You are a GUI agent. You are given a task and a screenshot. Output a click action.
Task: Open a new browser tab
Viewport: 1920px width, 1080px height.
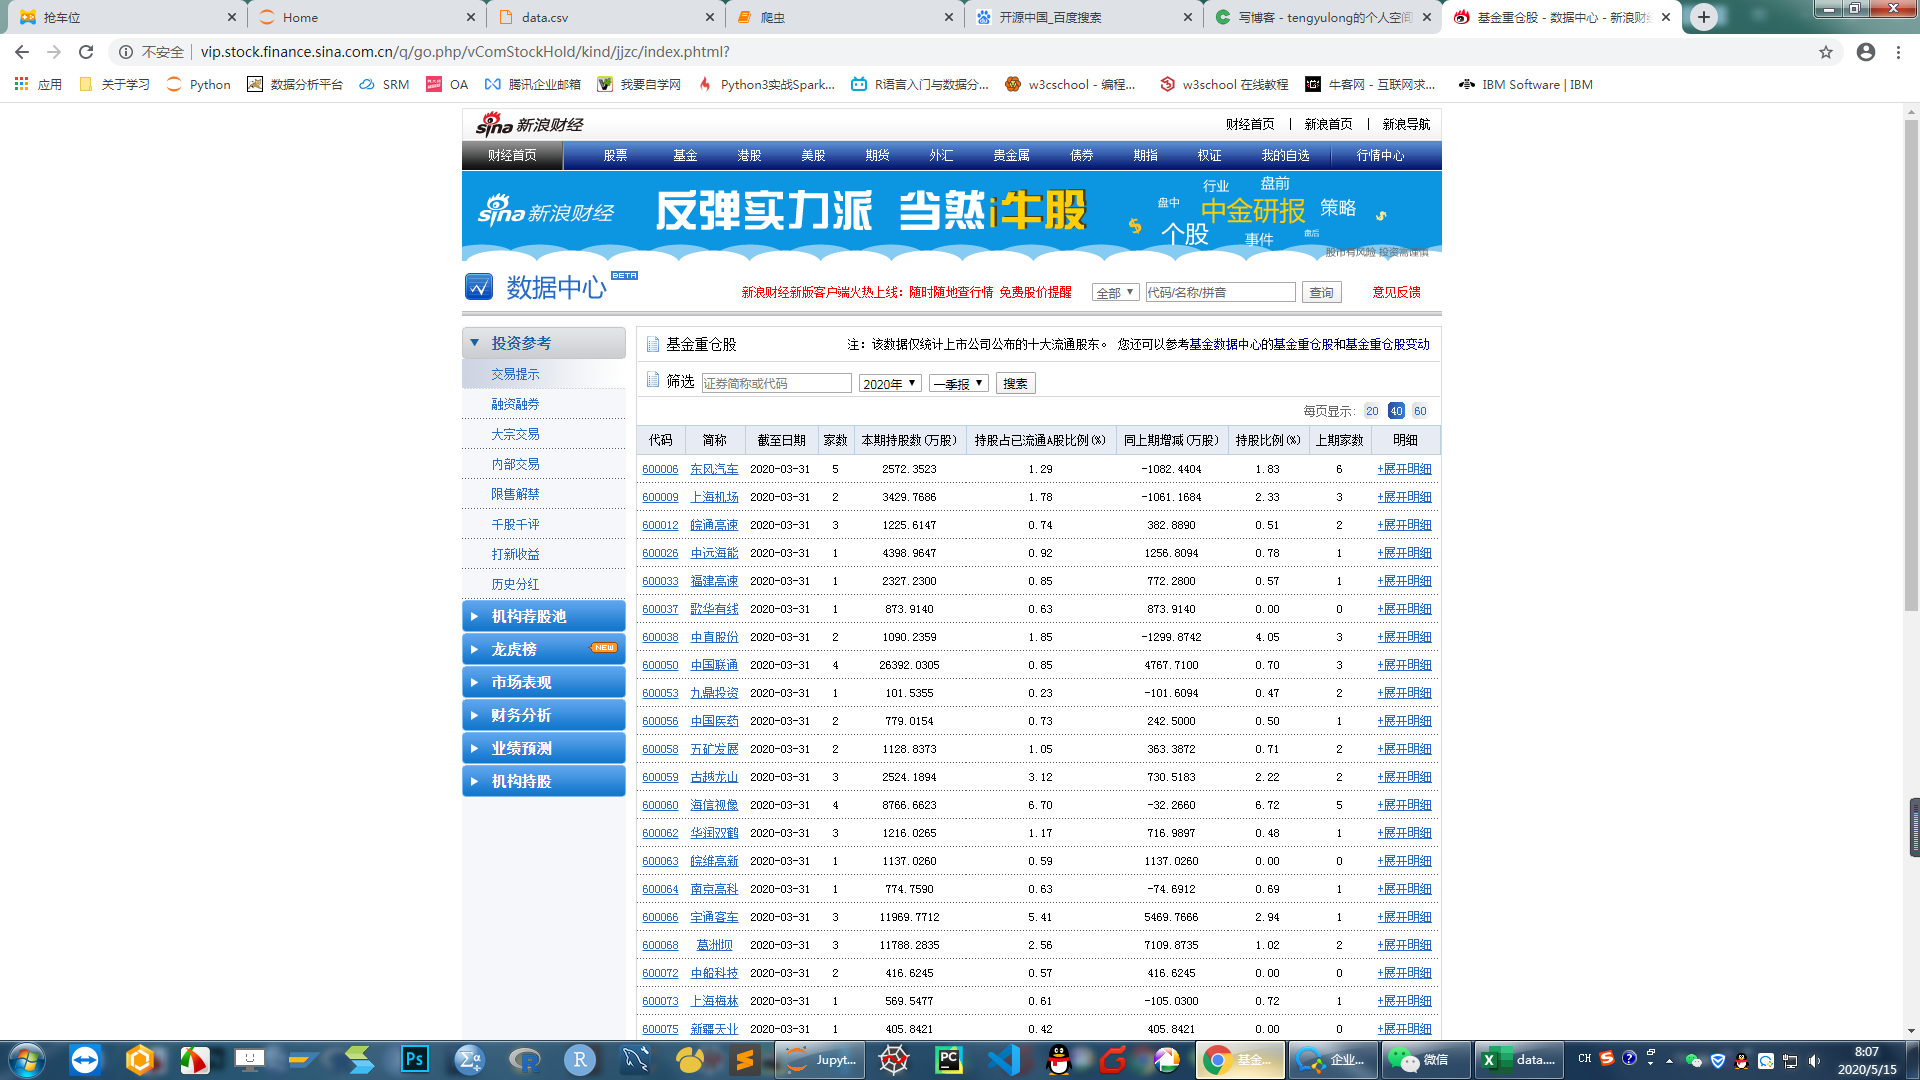coord(1704,17)
